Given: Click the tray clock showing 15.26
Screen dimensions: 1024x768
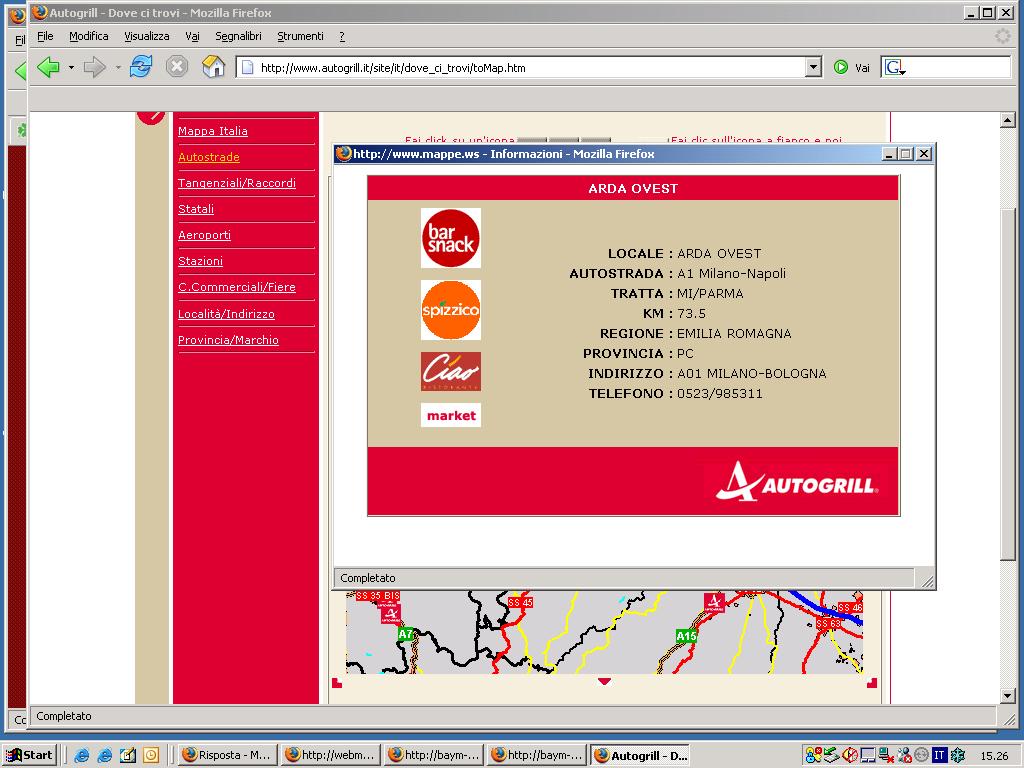Looking at the screenshot, I should 994,756.
